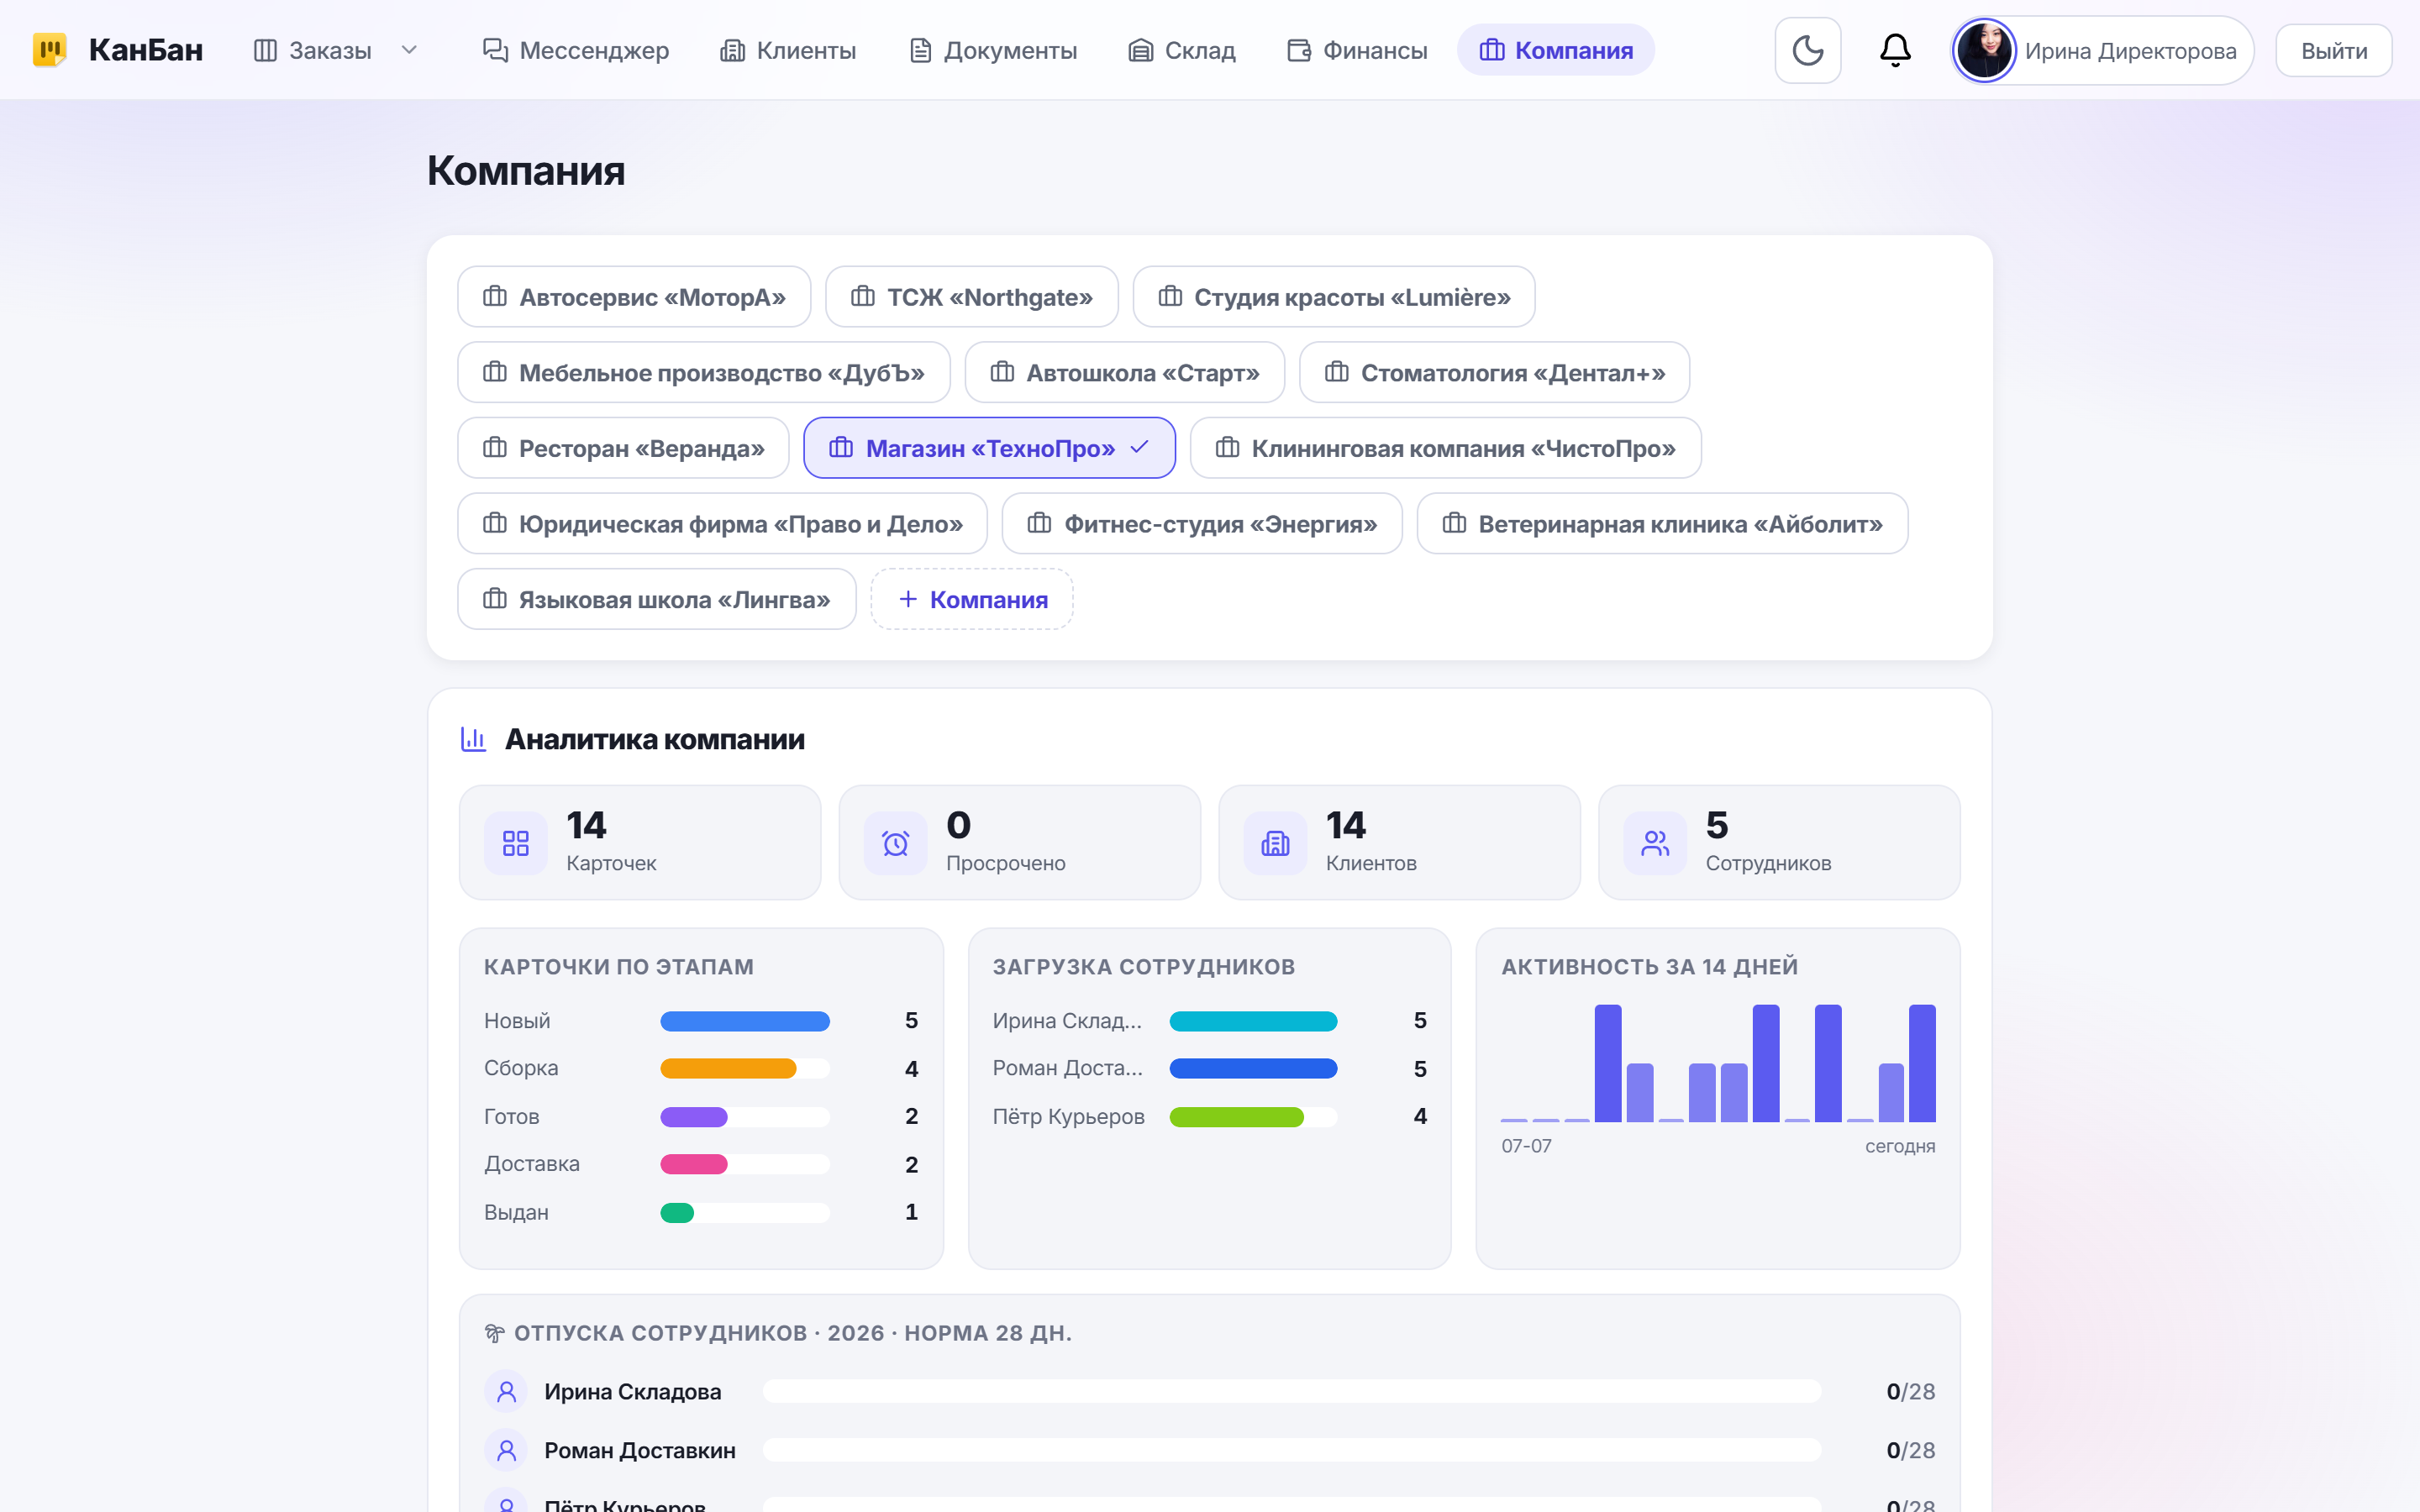Click the КанБан logo icon
Viewport: 2420px width, 1512px height.
(x=49, y=50)
